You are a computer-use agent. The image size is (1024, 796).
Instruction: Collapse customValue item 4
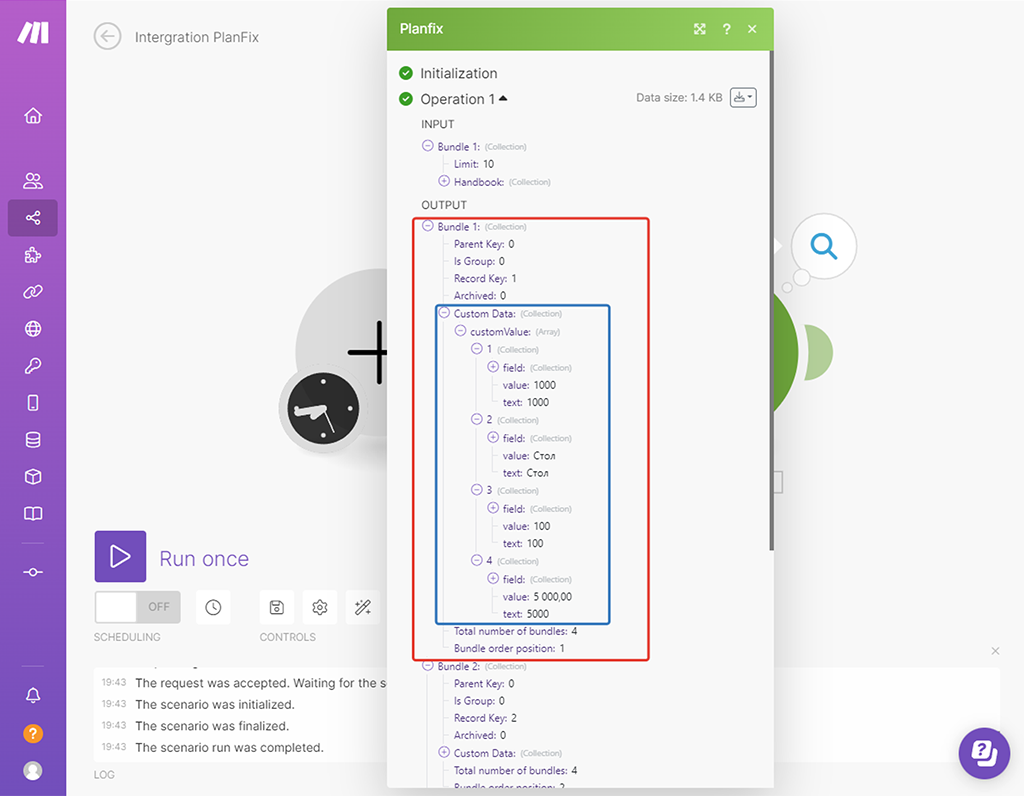click(477, 560)
